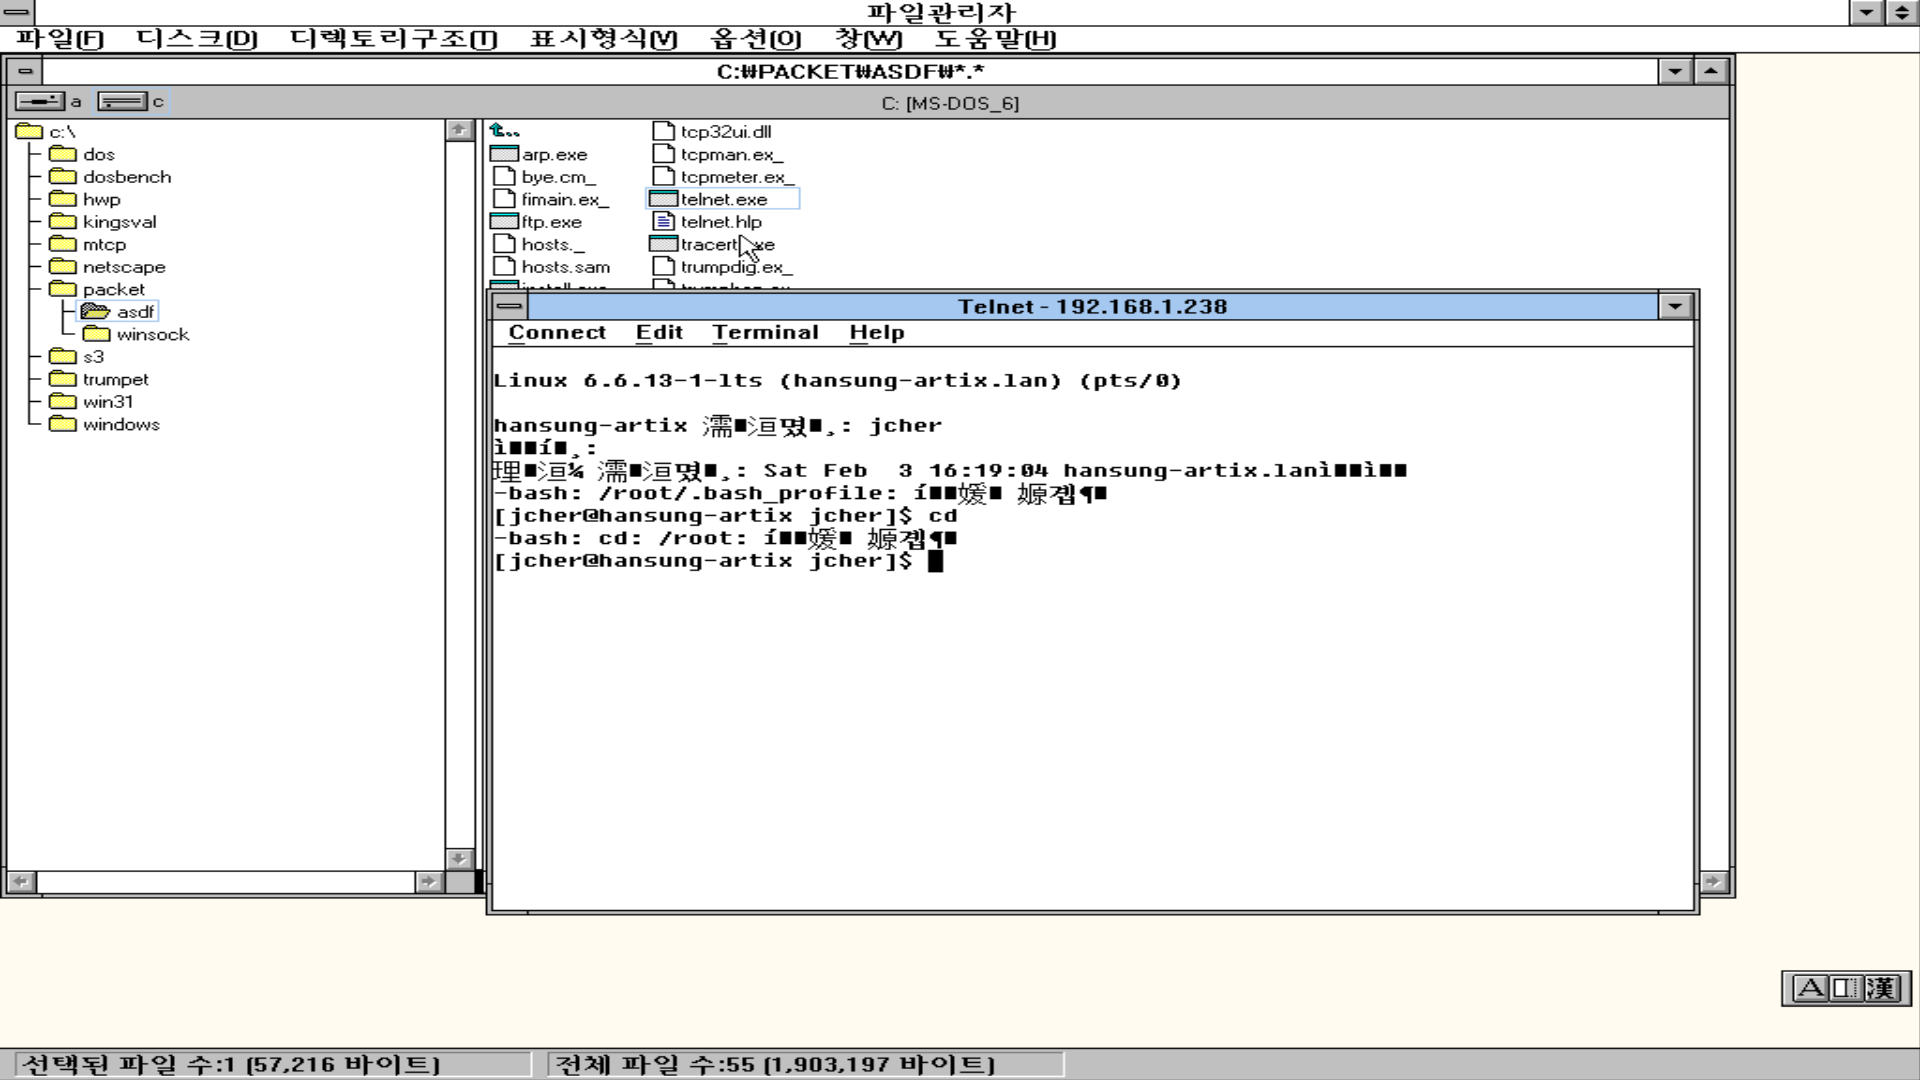1920x1080 pixels.
Task: Click tree pane scroll up arrow
Action: pos(459,130)
